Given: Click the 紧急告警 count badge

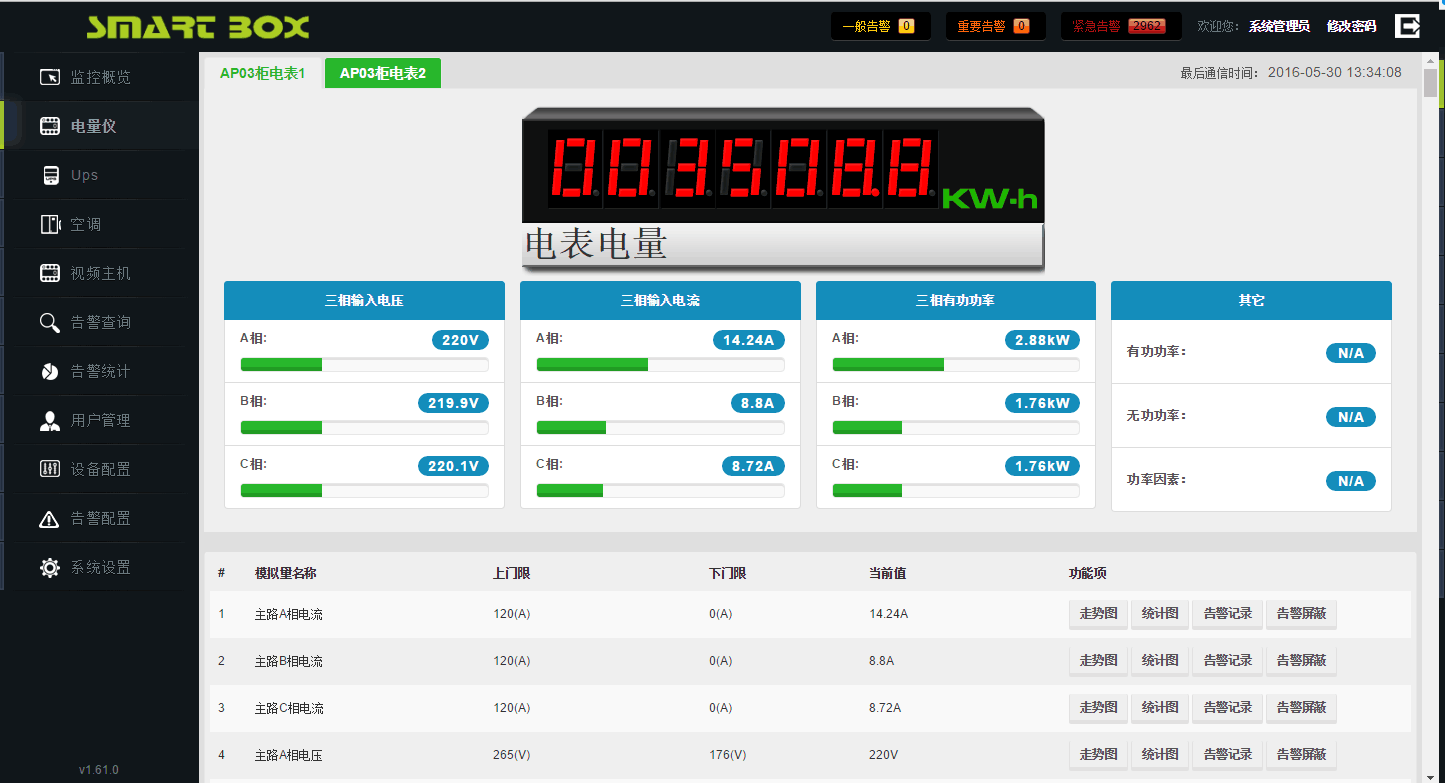Looking at the screenshot, I should 1146,26.
